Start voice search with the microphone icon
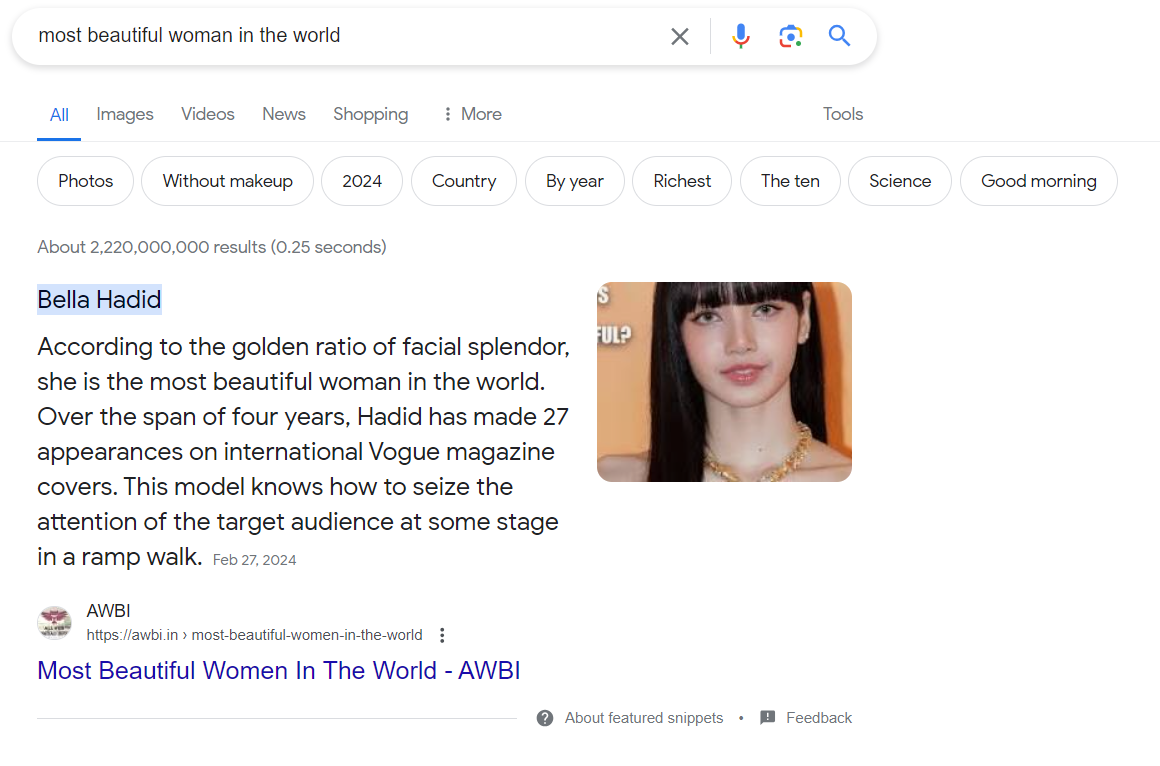Viewport: 1160px width, 766px height. coord(741,36)
